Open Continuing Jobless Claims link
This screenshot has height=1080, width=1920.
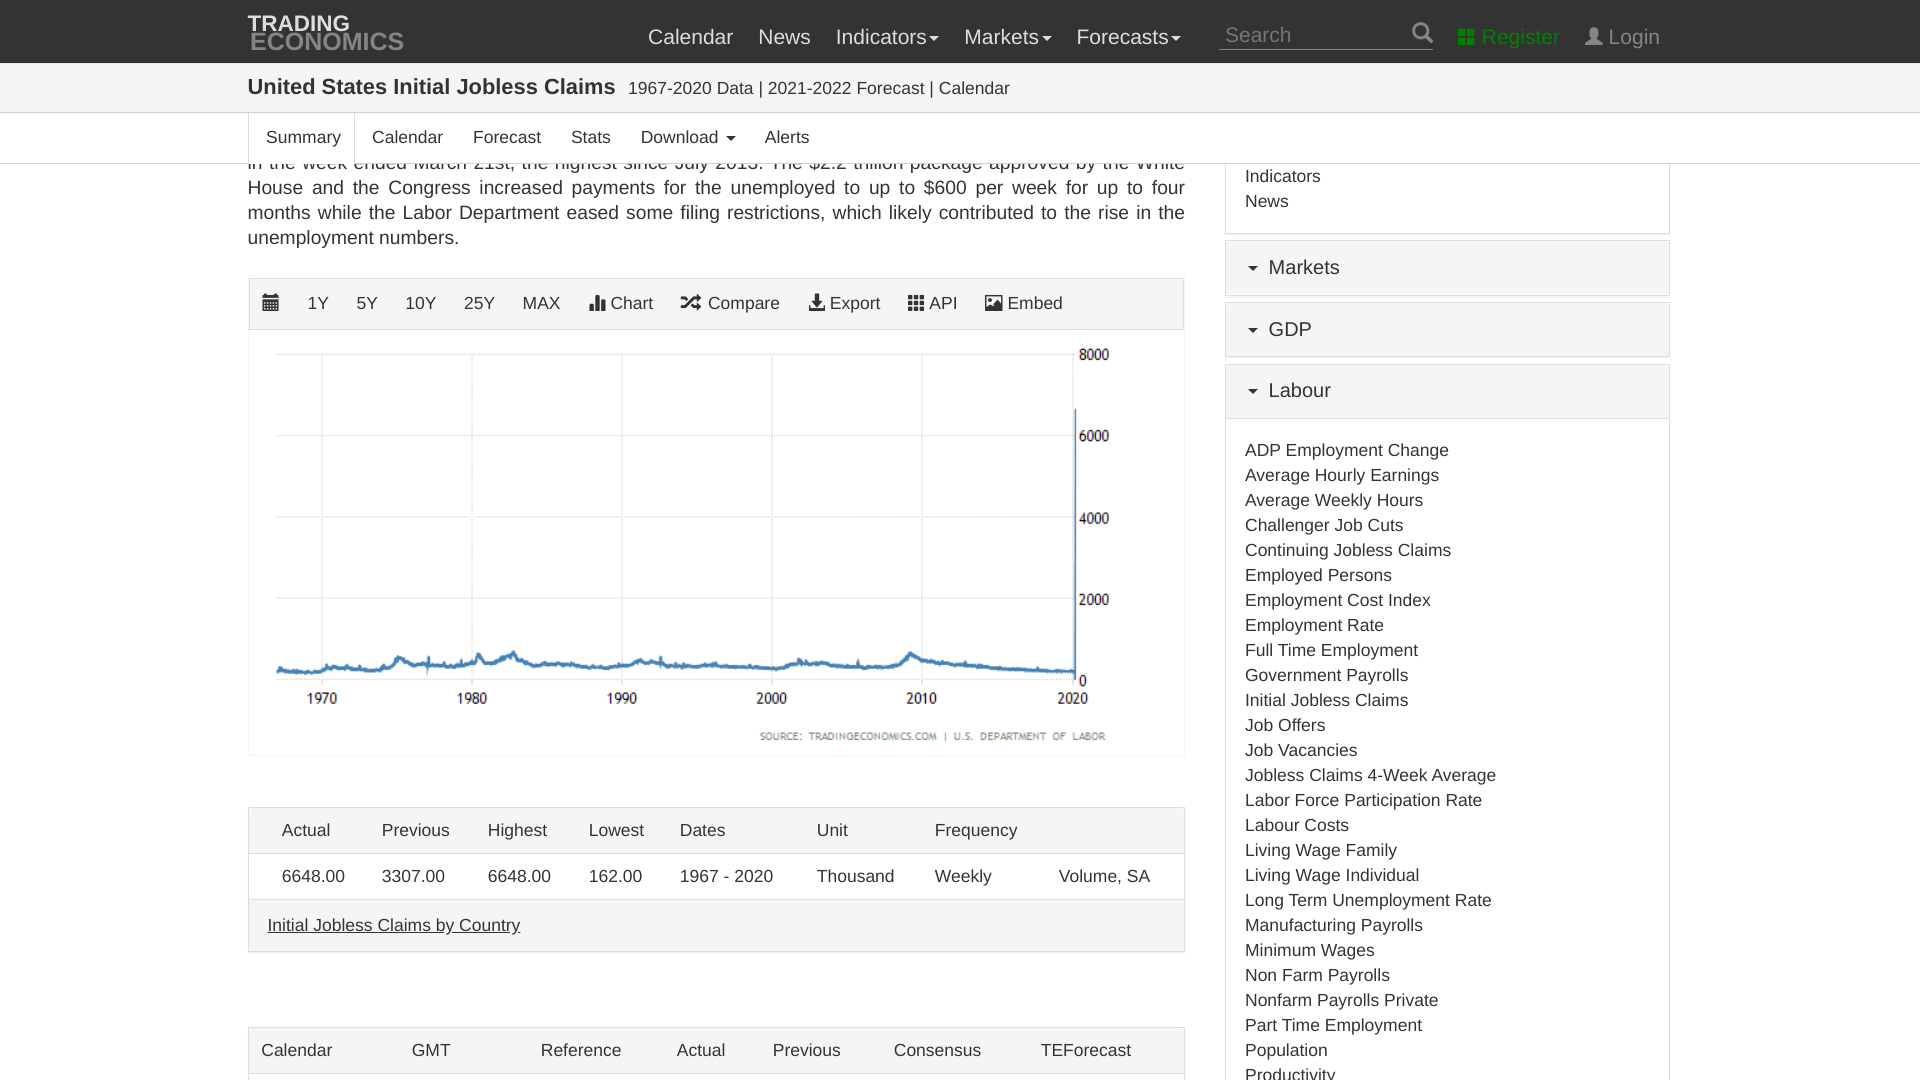(x=1348, y=550)
